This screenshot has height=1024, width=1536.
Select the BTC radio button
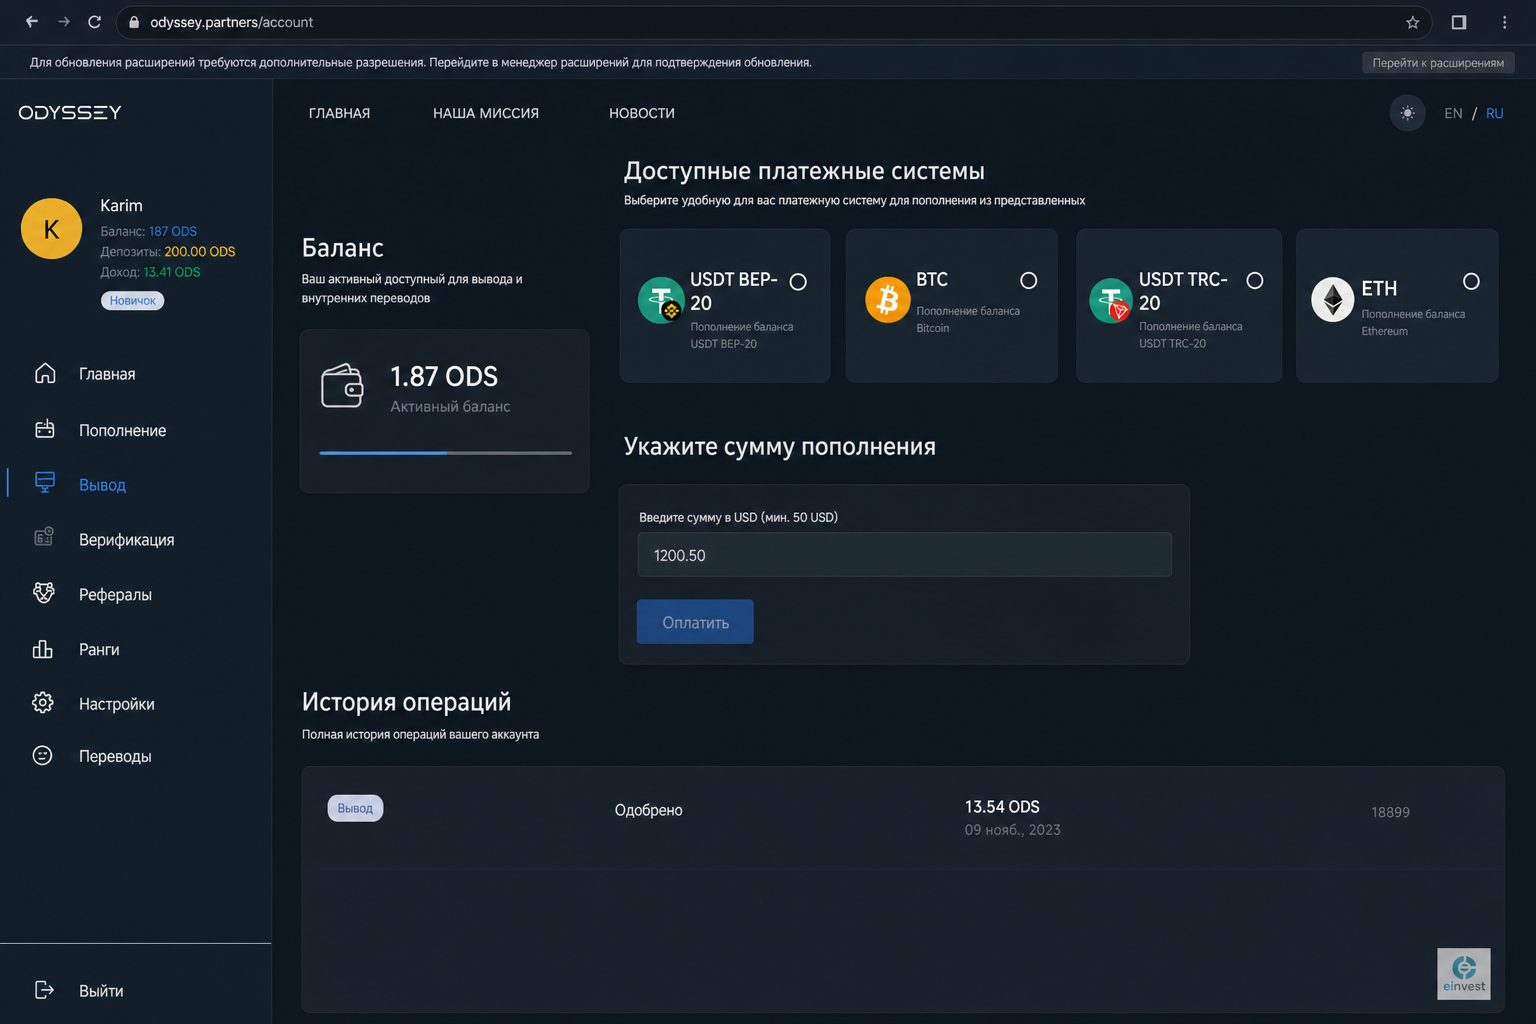tap(1028, 281)
